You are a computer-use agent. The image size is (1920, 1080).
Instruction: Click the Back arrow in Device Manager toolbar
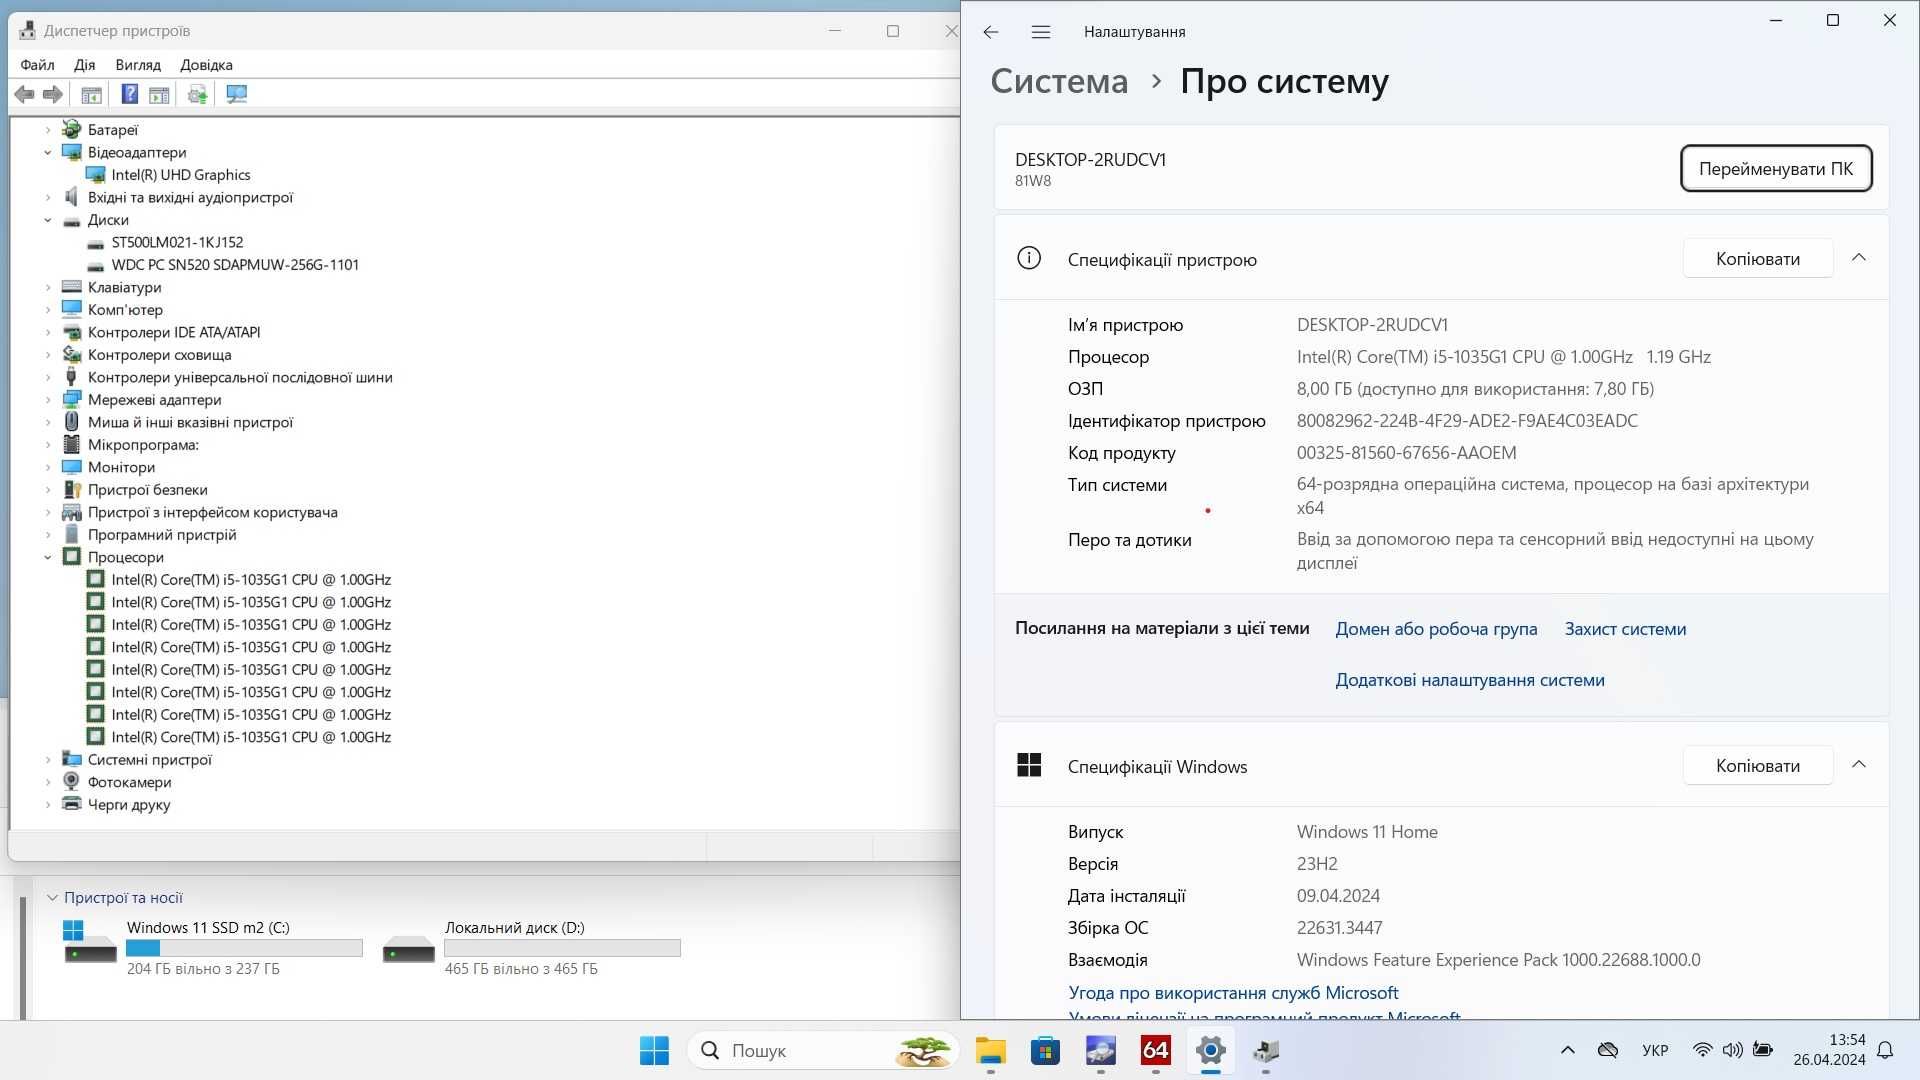25,94
